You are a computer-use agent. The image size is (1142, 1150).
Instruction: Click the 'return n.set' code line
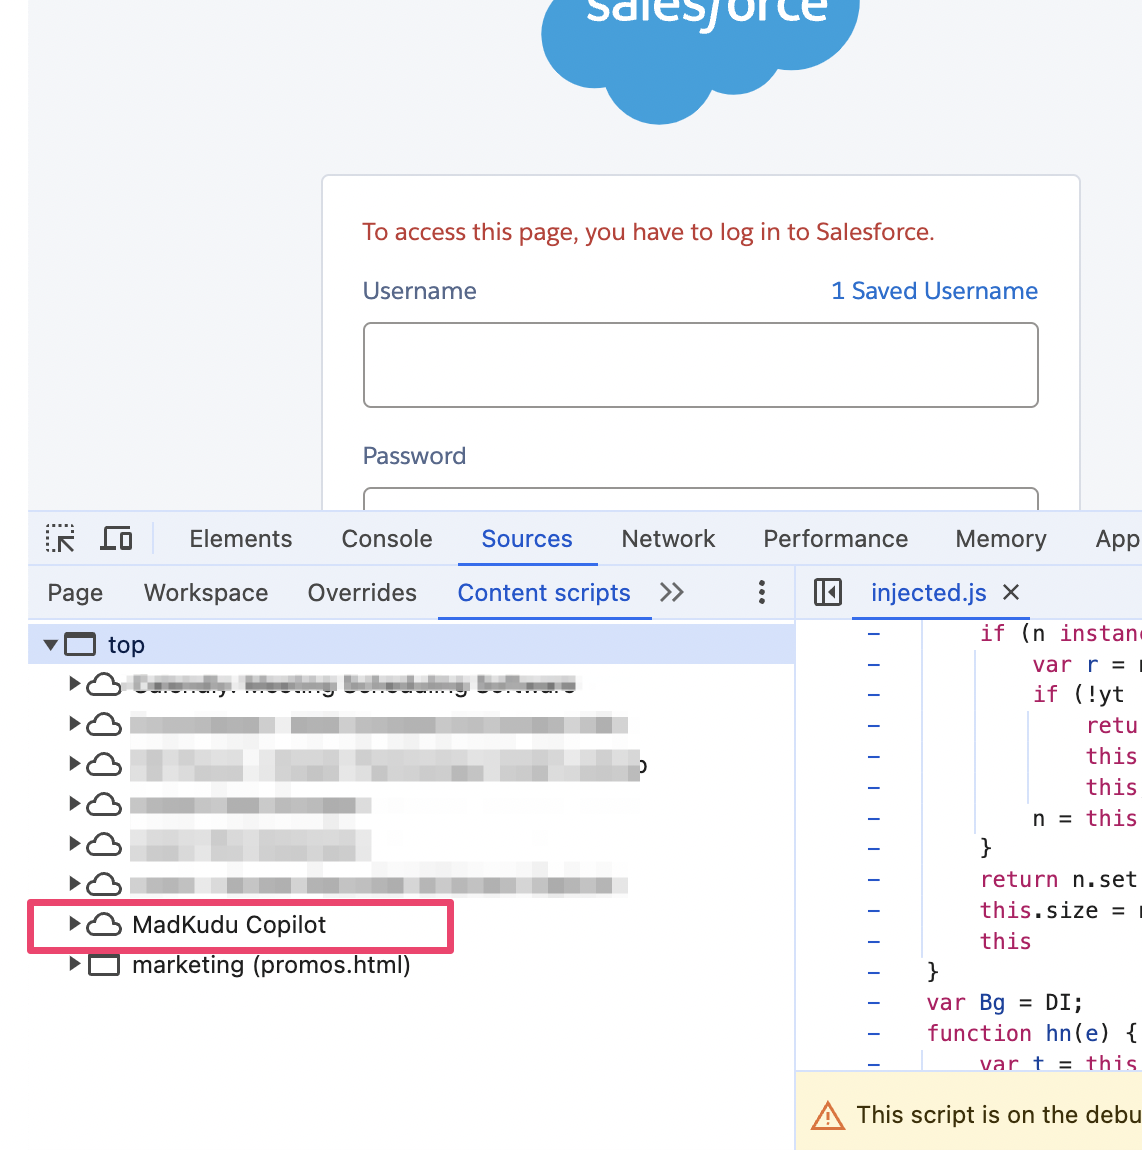pos(1058,879)
